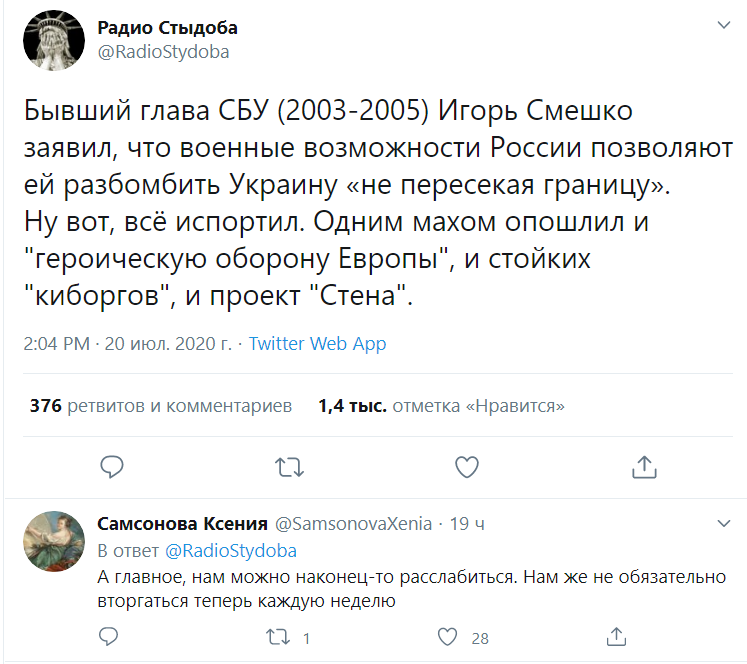
Task: Open the @RadioStydoba mention in the reply
Action: (230, 551)
